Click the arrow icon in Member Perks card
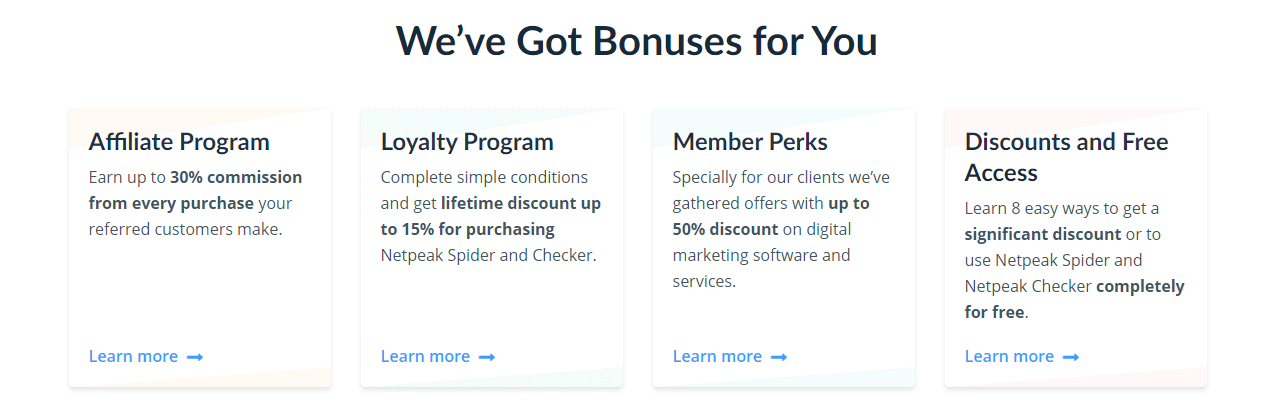The height and width of the screenshot is (411, 1280). [779, 357]
